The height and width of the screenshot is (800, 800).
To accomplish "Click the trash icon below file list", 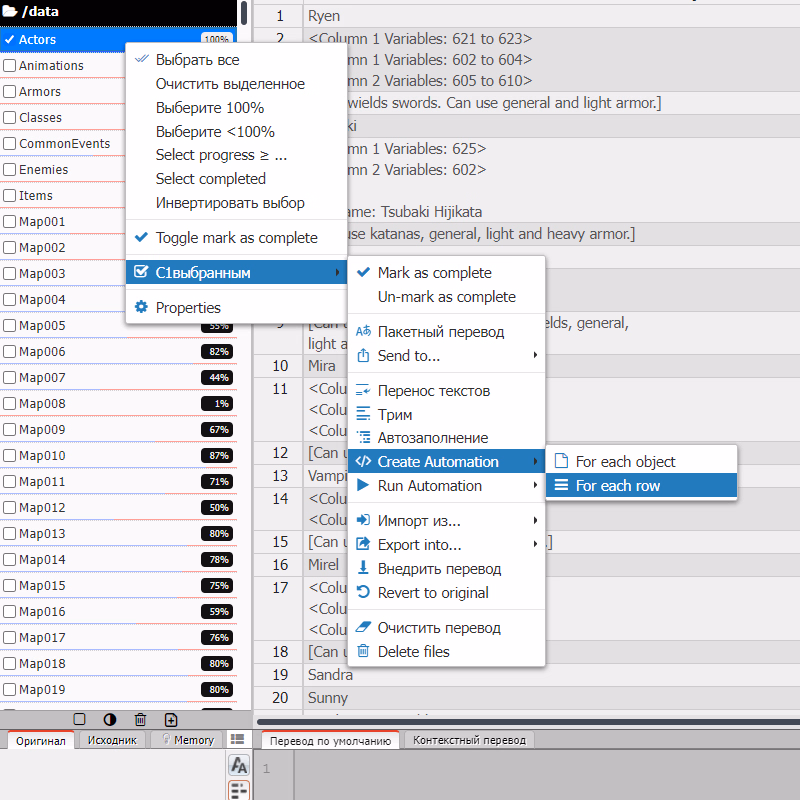I will tap(140, 719).
